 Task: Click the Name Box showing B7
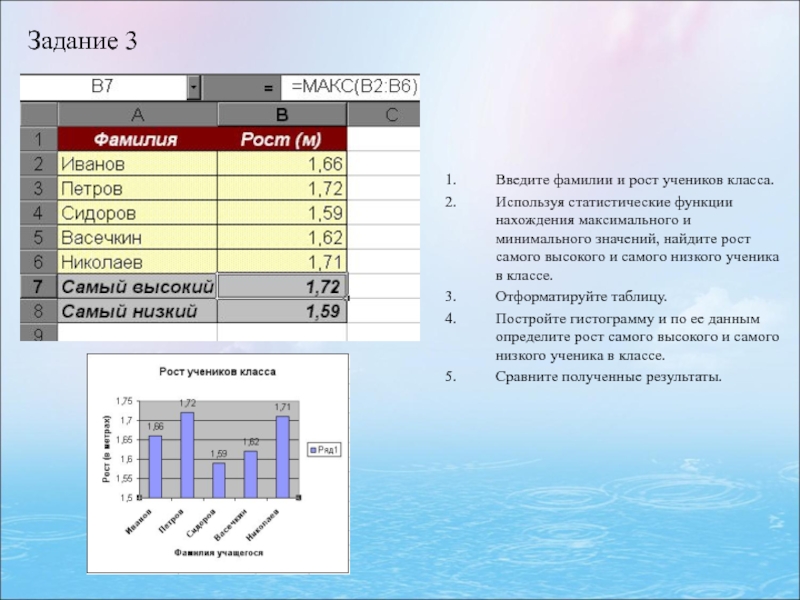pyautogui.click(x=105, y=88)
